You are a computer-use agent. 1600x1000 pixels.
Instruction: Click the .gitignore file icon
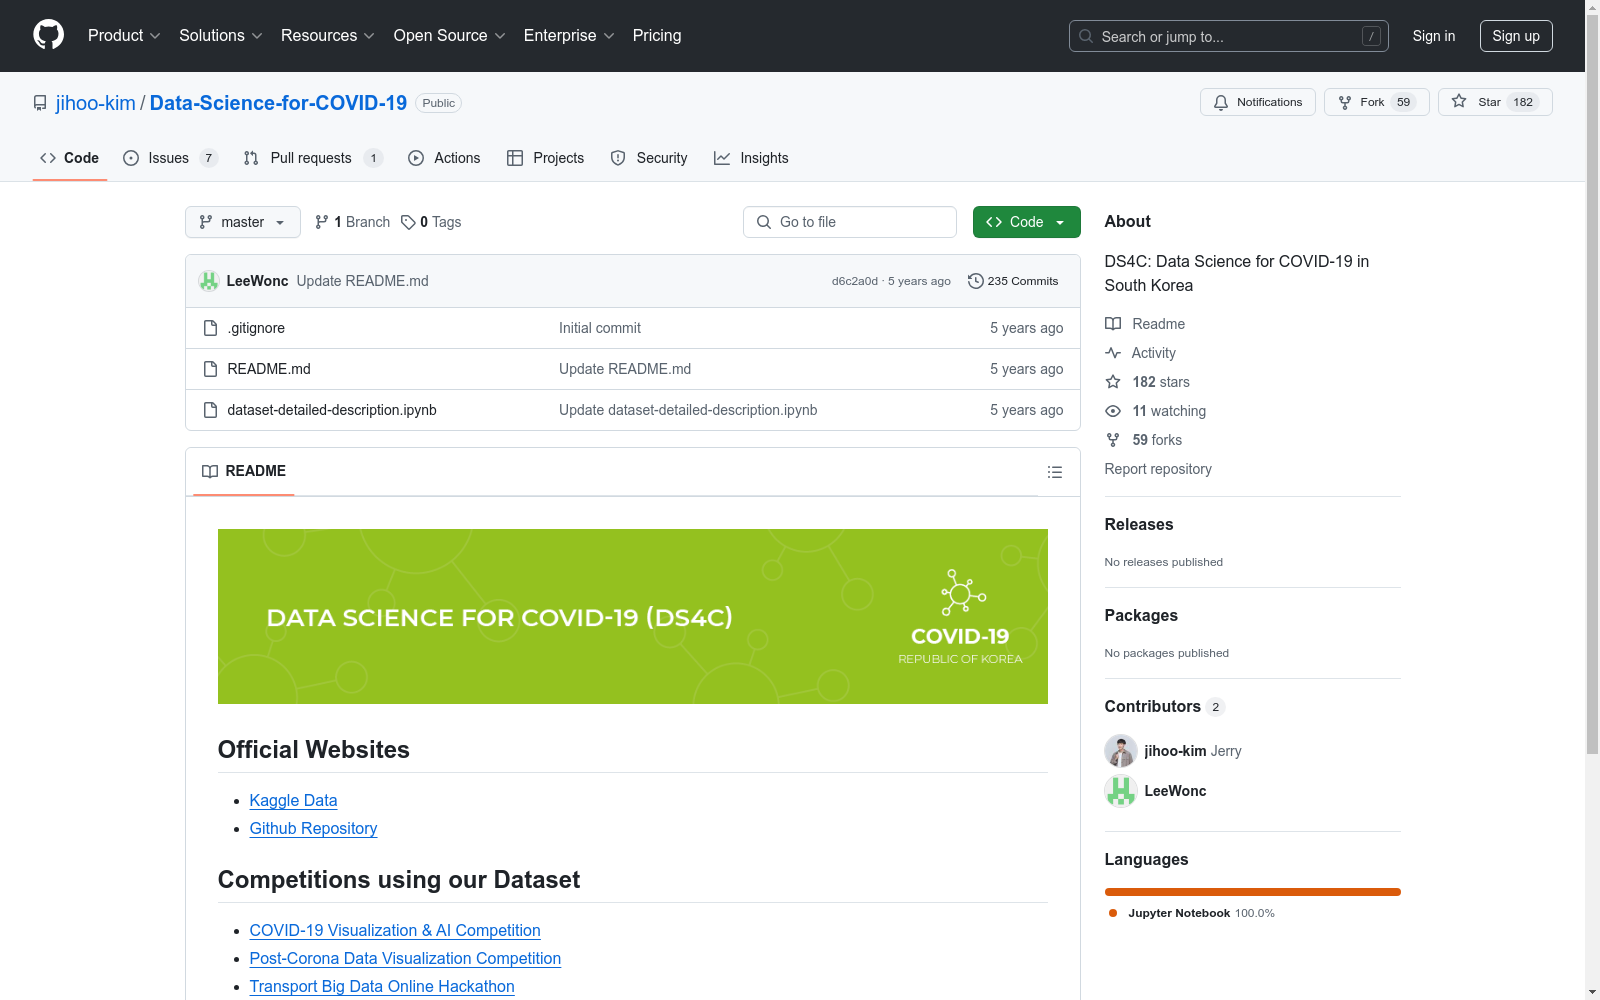(210, 328)
